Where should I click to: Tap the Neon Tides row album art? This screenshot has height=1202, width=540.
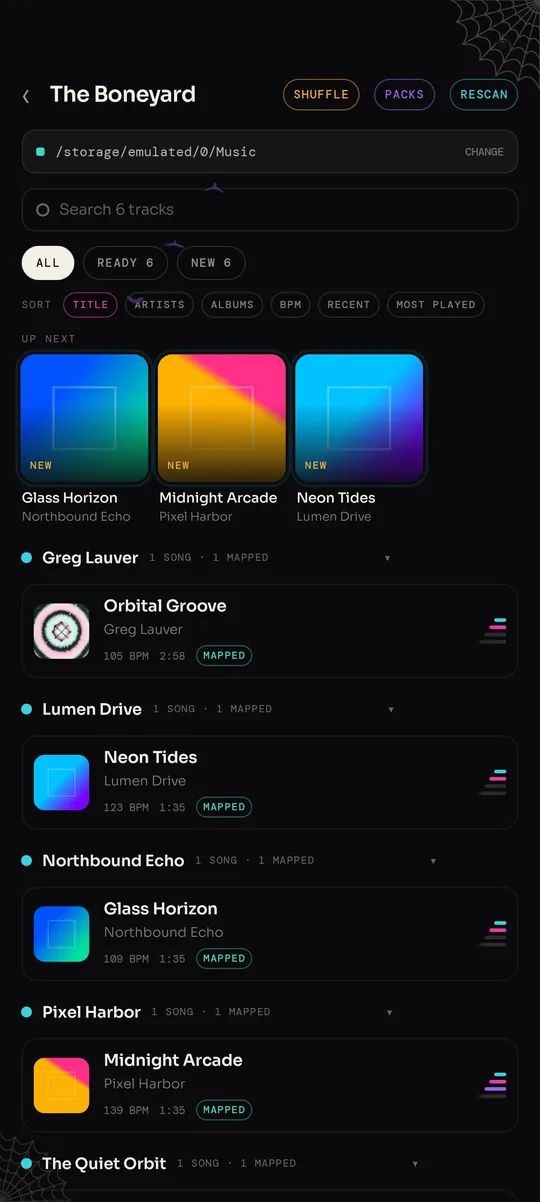pyautogui.click(x=62, y=782)
